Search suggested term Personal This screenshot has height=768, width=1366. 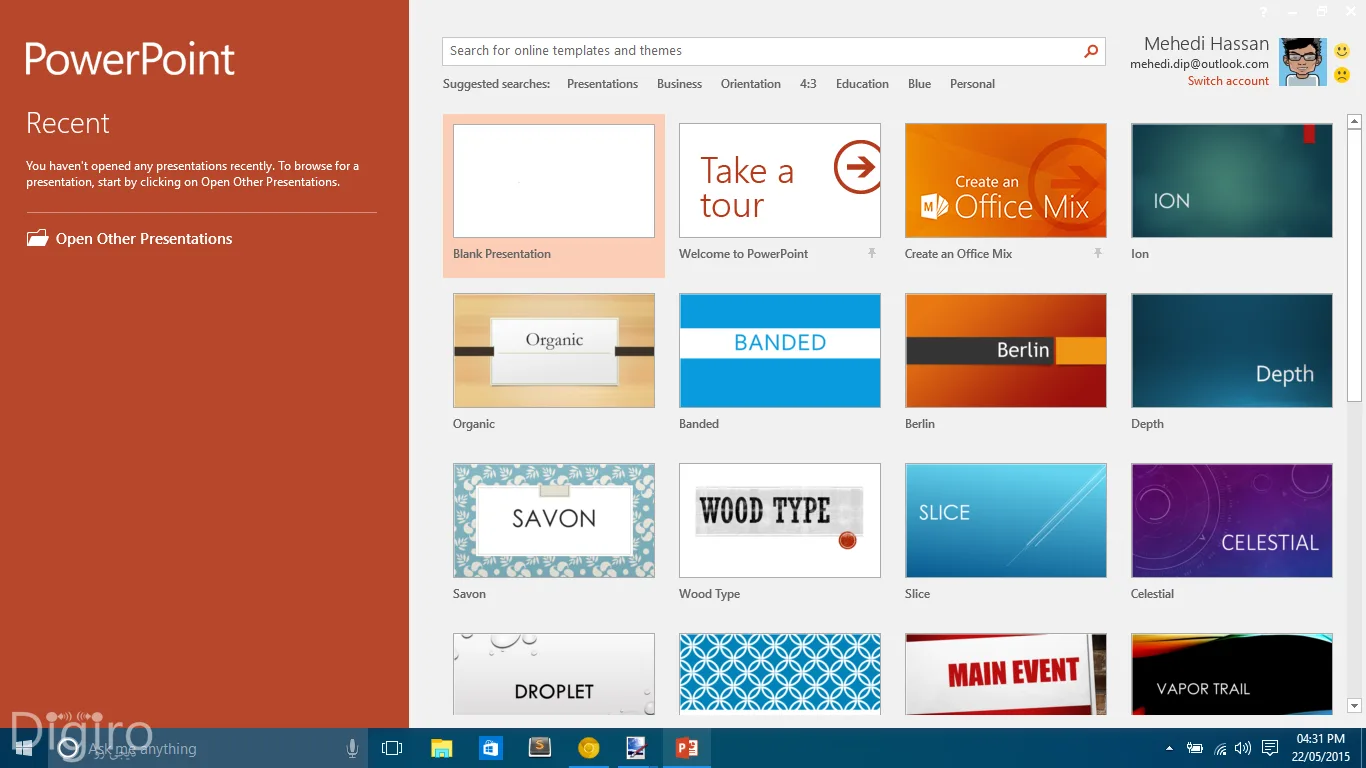(x=972, y=84)
